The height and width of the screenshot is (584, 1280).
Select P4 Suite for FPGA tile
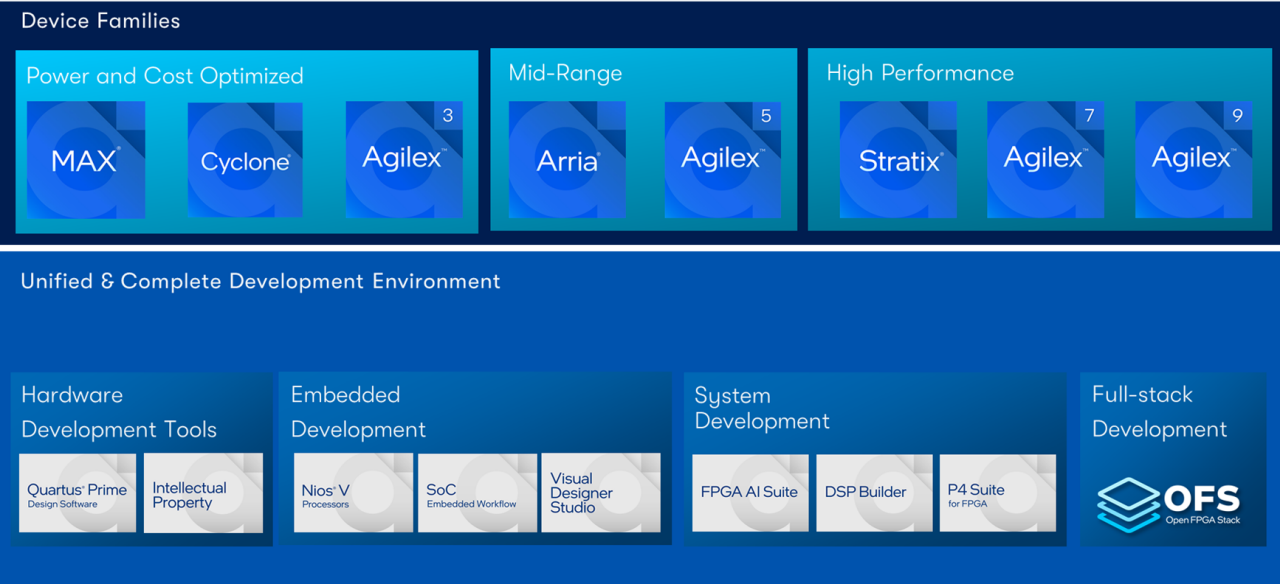coord(997,493)
